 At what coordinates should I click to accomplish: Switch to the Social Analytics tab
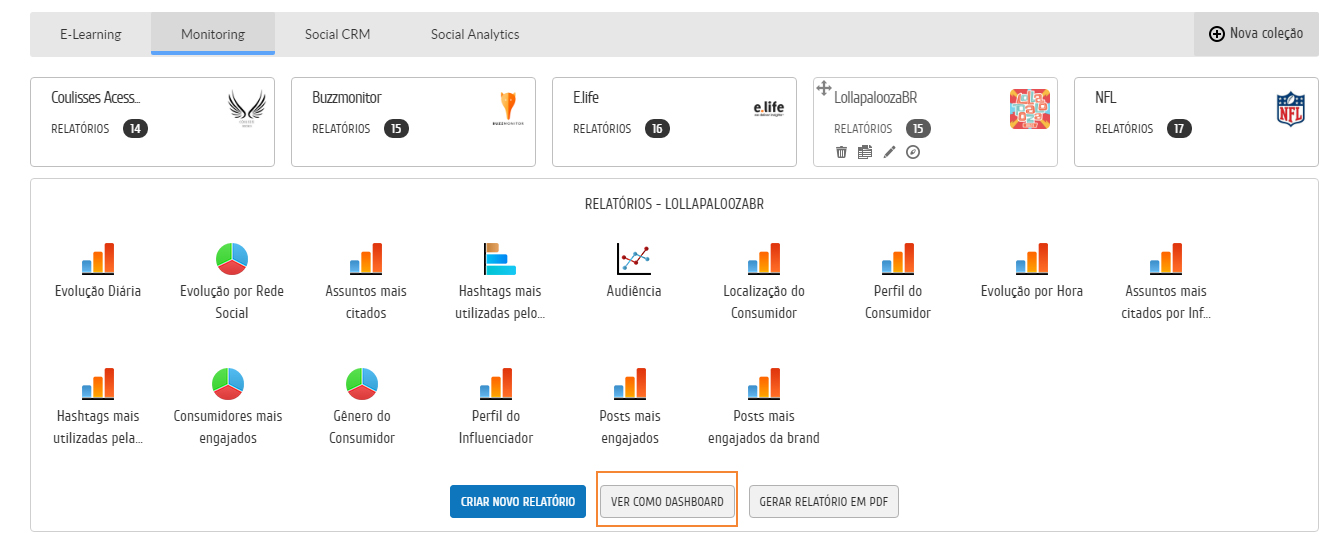tap(475, 34)
